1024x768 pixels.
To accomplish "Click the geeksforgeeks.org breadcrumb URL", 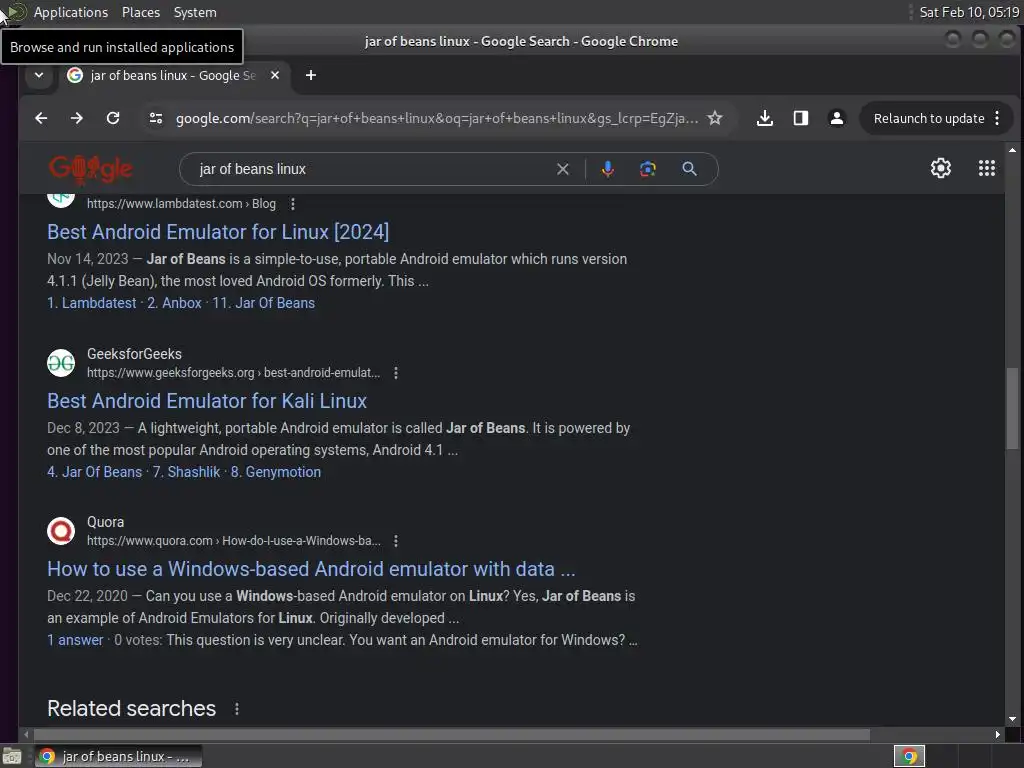I will (x=233, y=373).
